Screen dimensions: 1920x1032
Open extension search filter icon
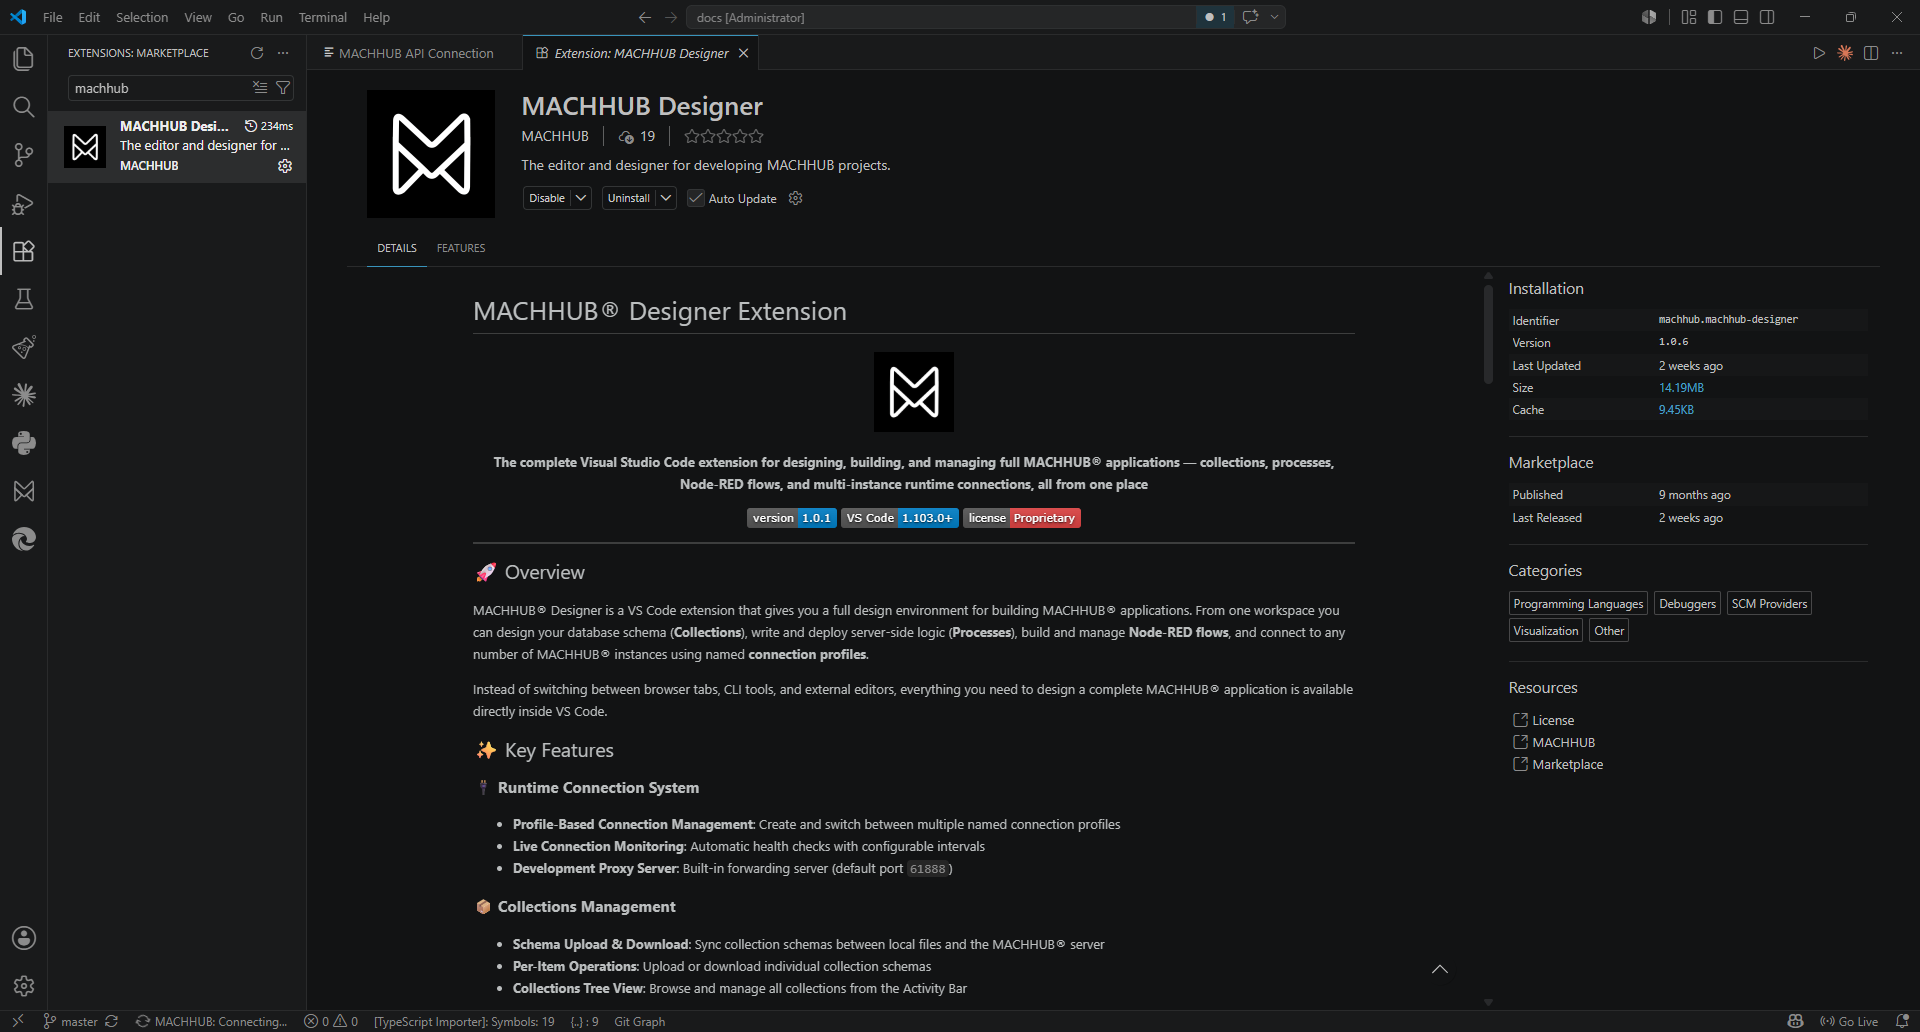[x=283, y=88]
